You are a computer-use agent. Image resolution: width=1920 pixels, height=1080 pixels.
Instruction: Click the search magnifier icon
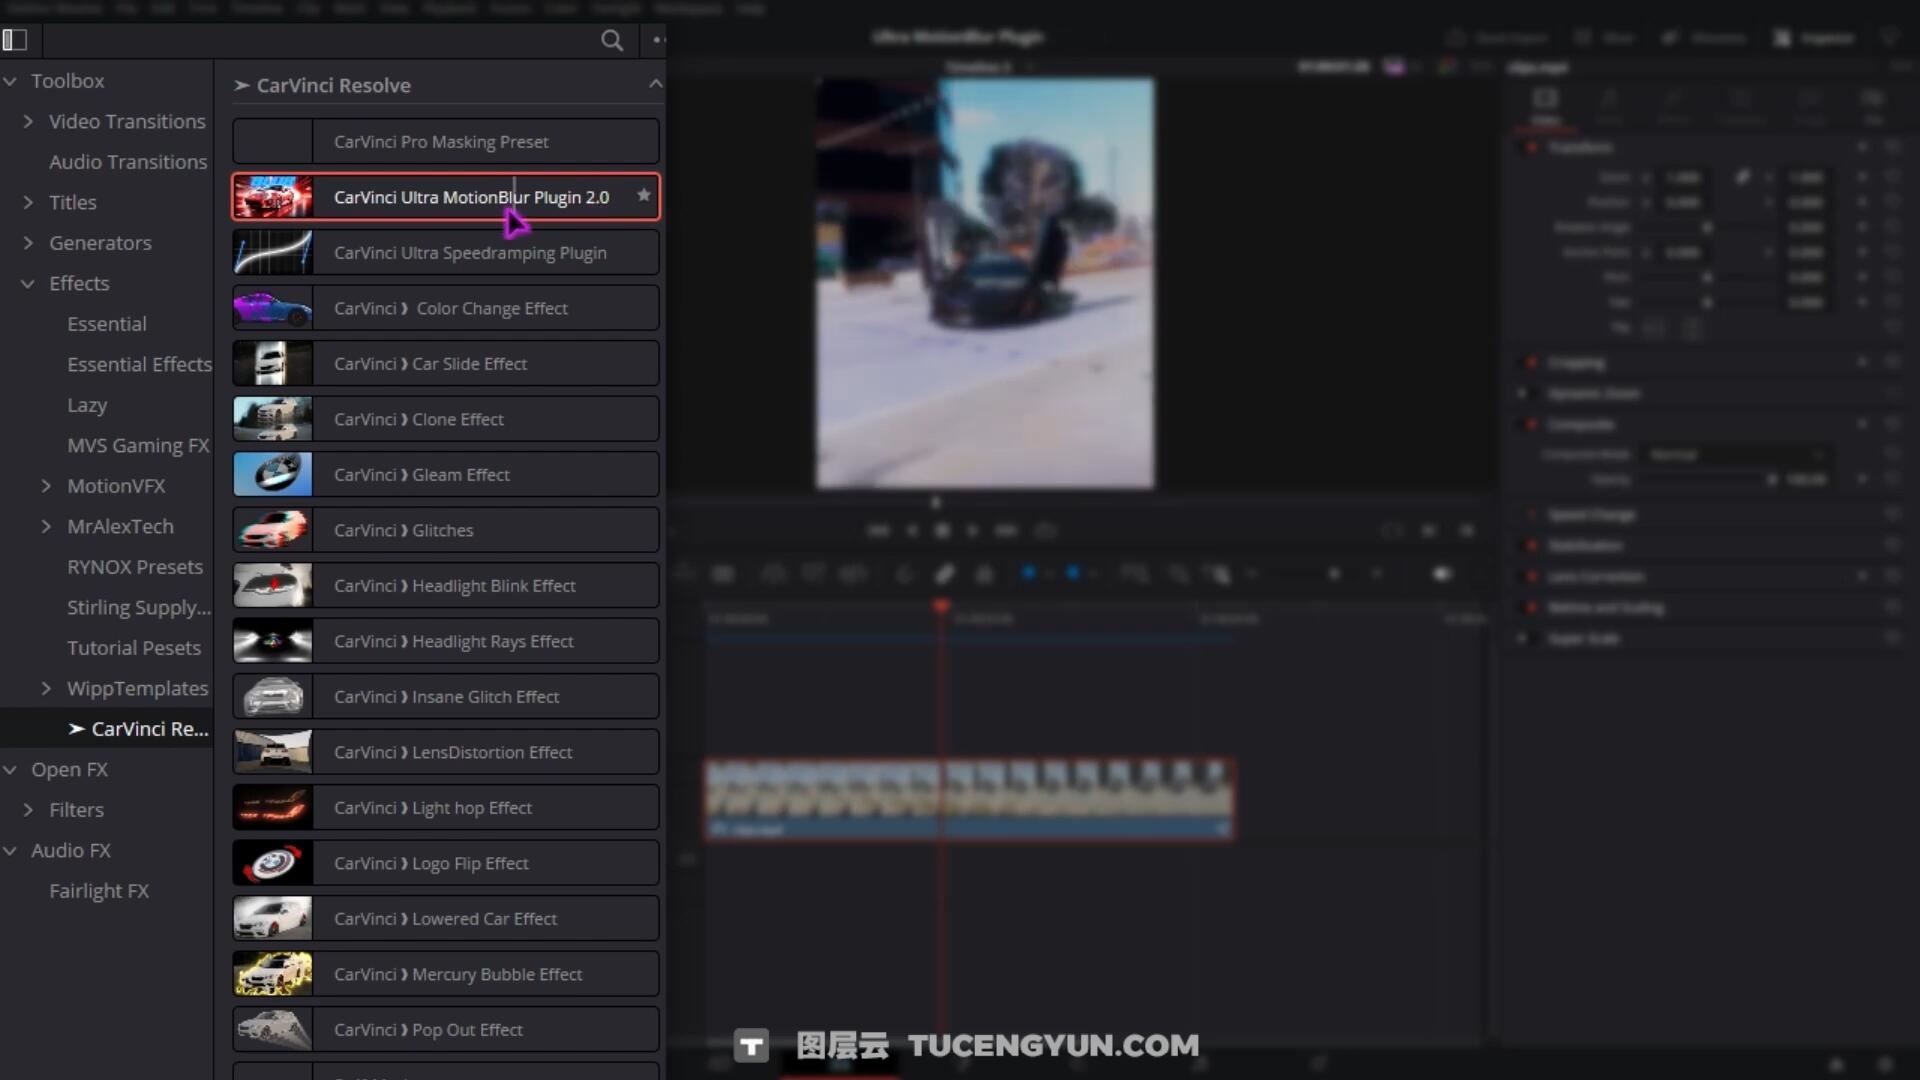[612, 40]
